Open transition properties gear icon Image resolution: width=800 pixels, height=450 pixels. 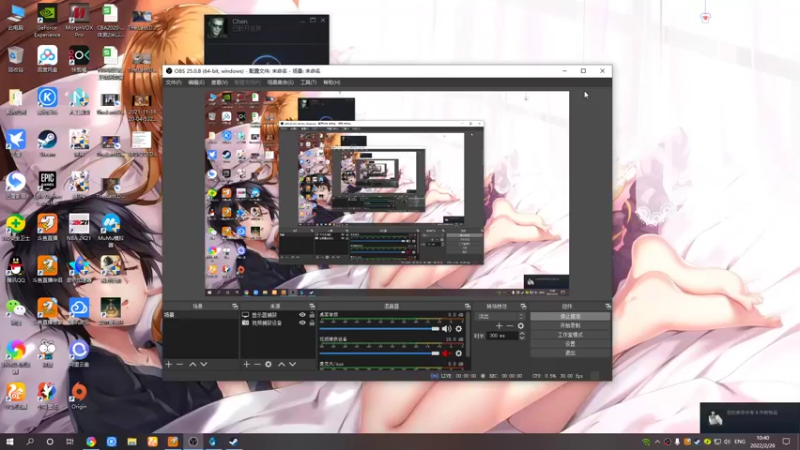[520, 326]
